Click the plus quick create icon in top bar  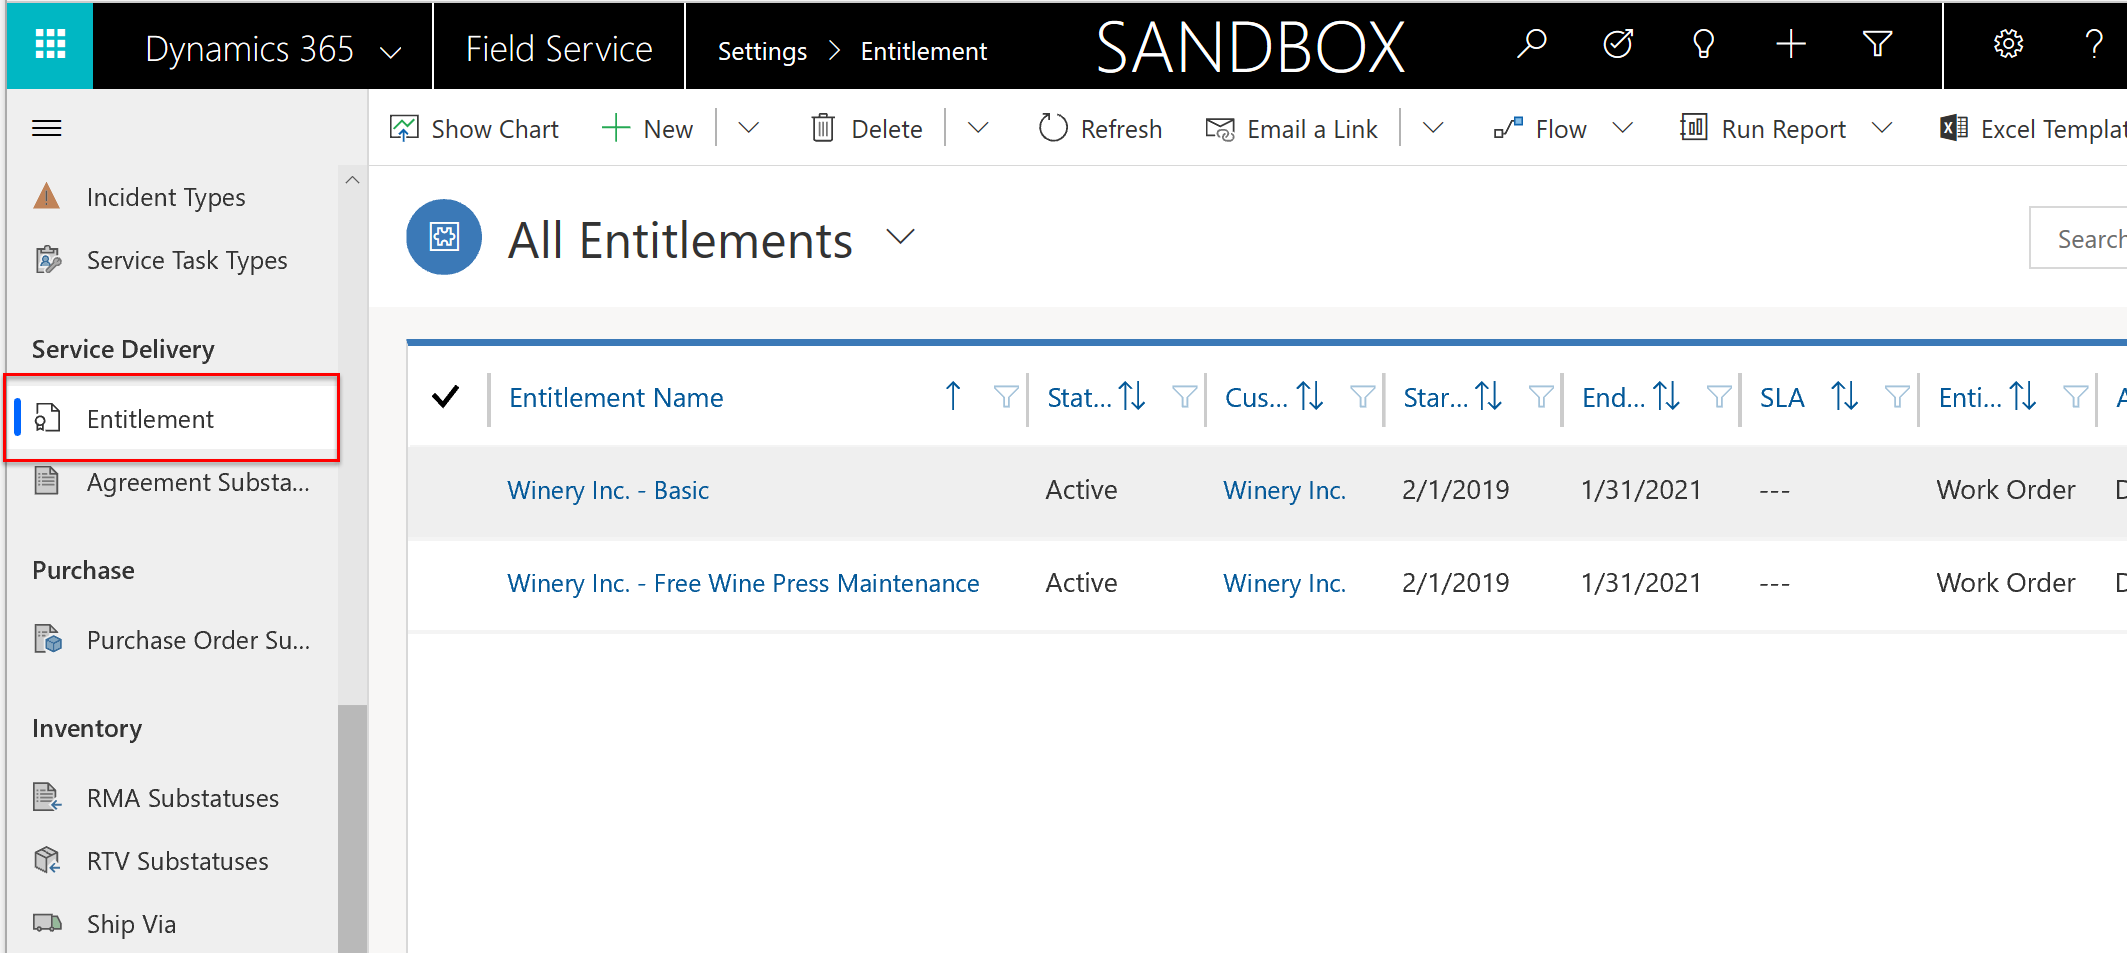click(x=1790, y=45)
